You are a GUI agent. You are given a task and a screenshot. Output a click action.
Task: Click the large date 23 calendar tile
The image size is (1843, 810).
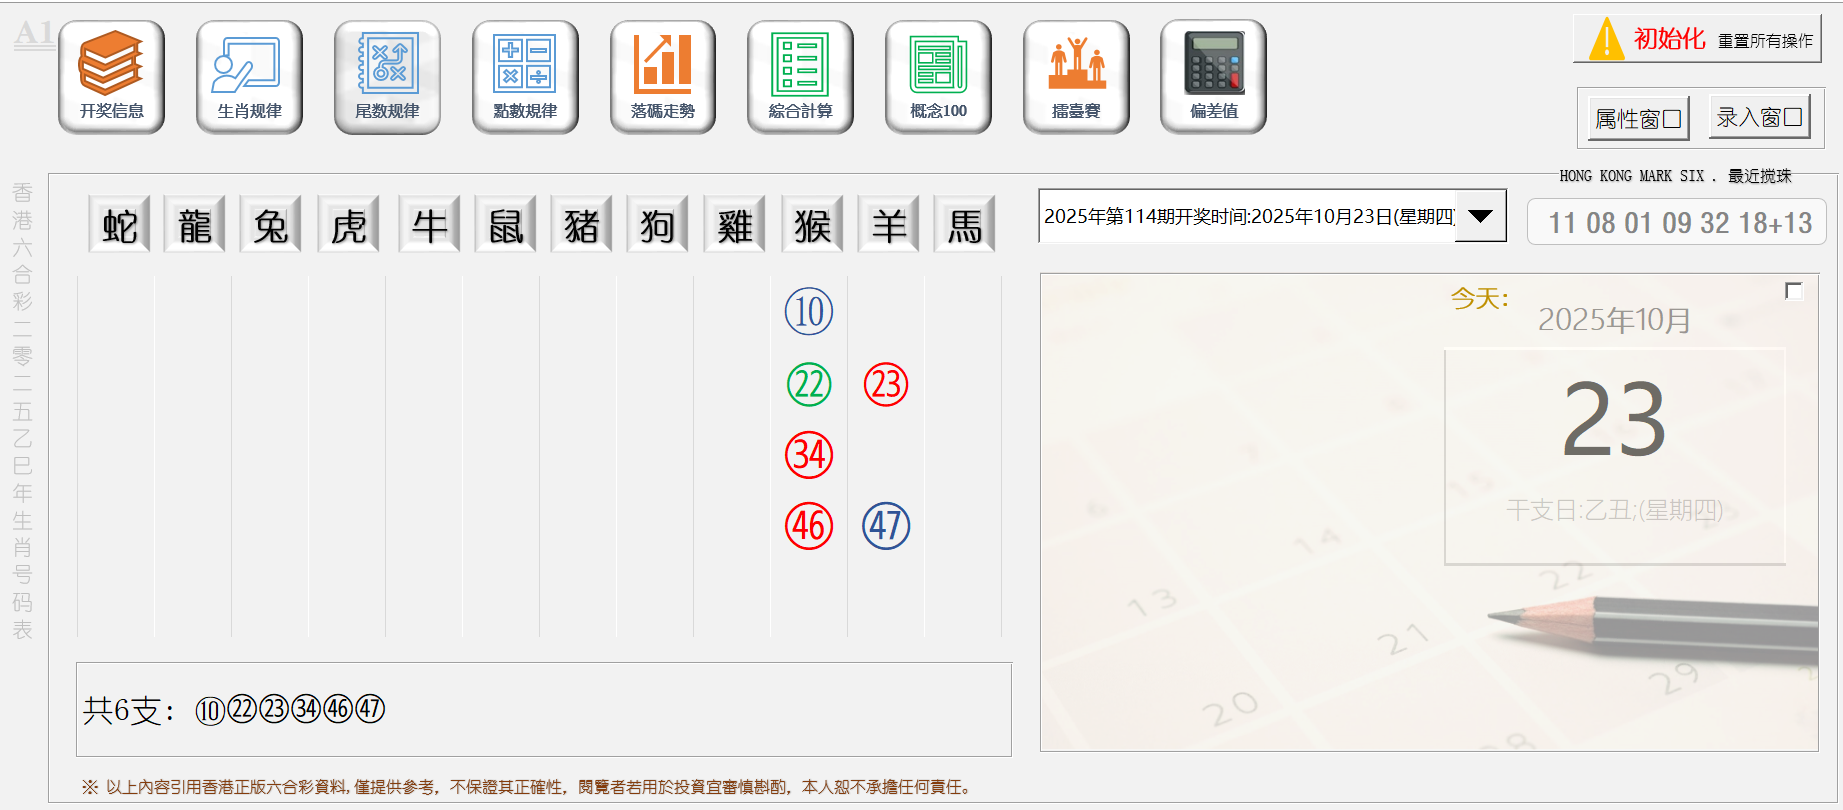pyautogui.click(x=1614, y=455)
